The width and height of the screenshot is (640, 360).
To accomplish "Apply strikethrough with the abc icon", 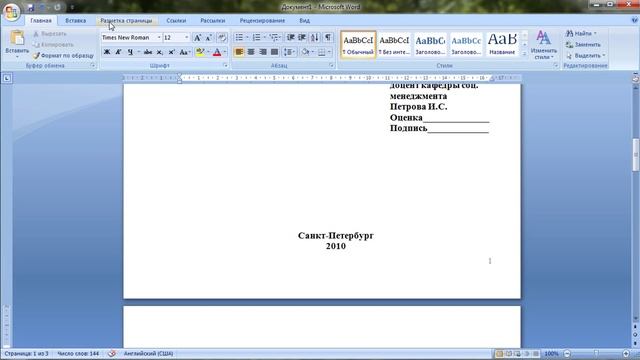I will (x=148, y=52).
